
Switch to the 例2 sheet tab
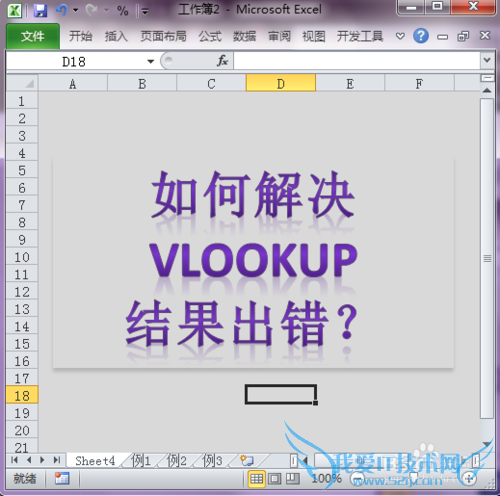click(177, 461)
